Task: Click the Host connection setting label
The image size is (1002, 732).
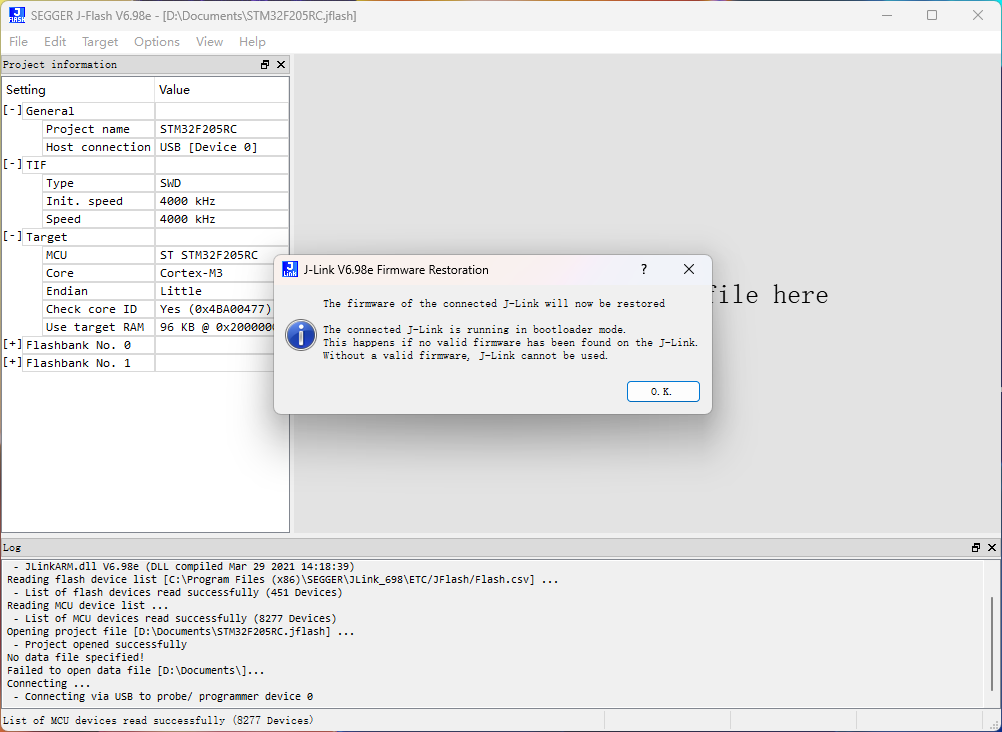Action: pyautogui.click(x=98, y=147)
